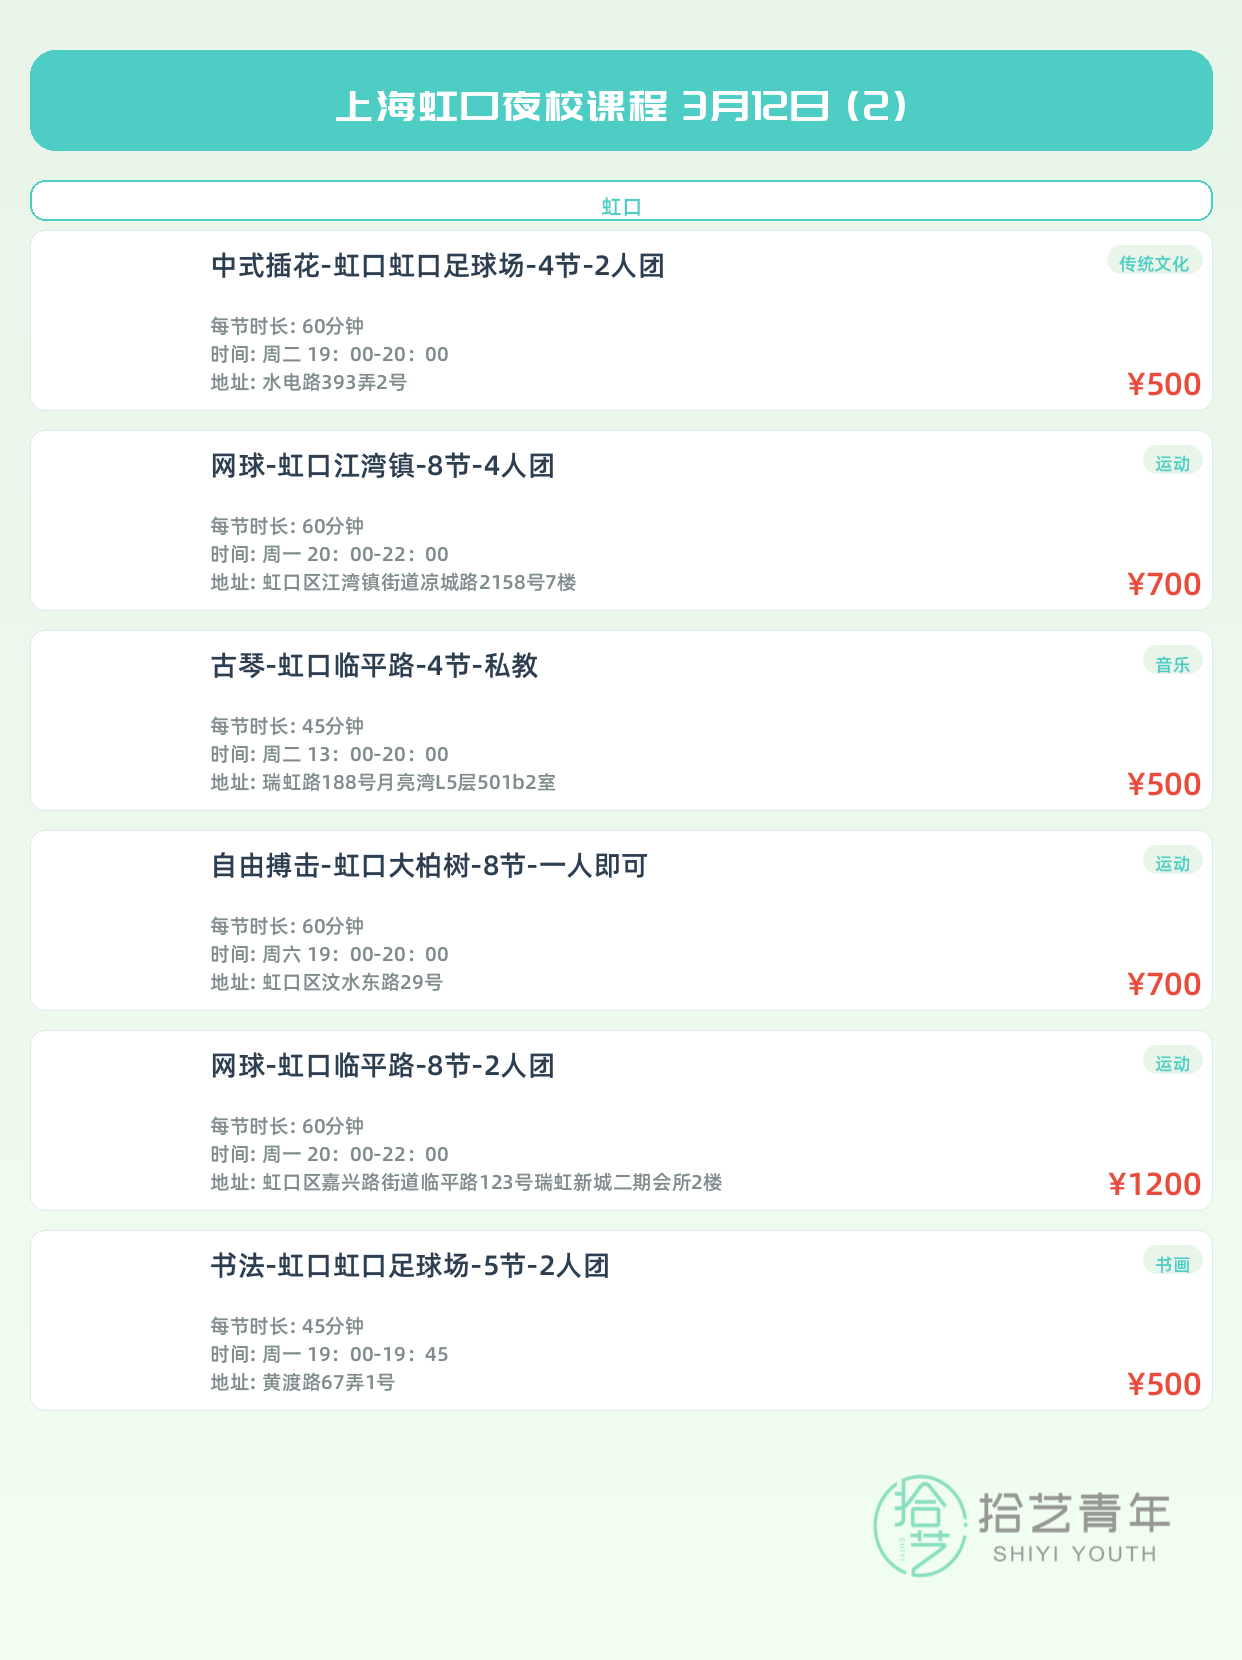Open the 书法-虹口虹口足球场 course title
Screen dimensions: 1242x1660
click(410, 1266)
